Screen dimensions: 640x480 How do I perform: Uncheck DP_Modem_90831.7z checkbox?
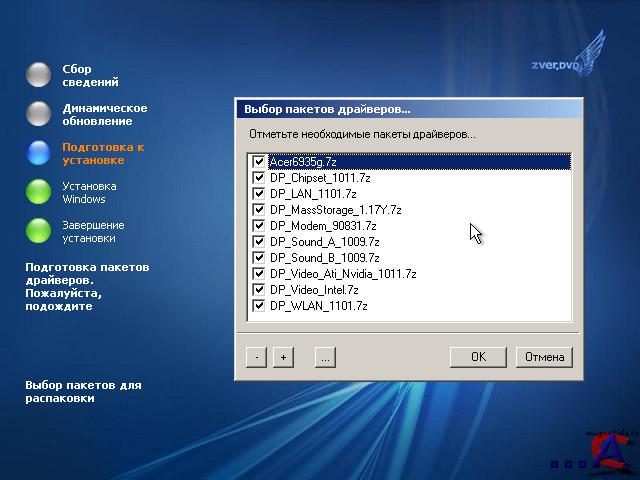coord(260,225)
